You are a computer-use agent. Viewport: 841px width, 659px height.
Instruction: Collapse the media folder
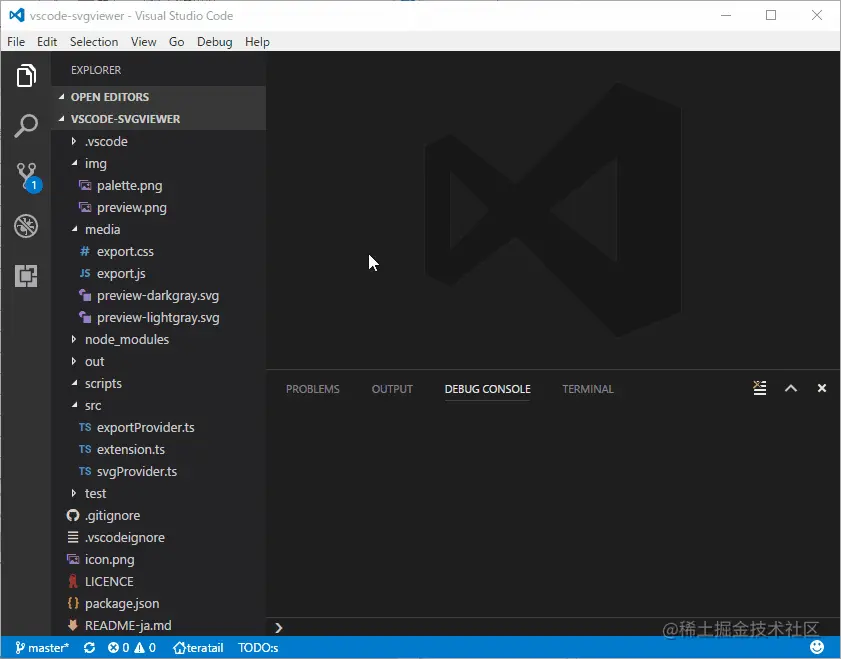tap(159, 229)
